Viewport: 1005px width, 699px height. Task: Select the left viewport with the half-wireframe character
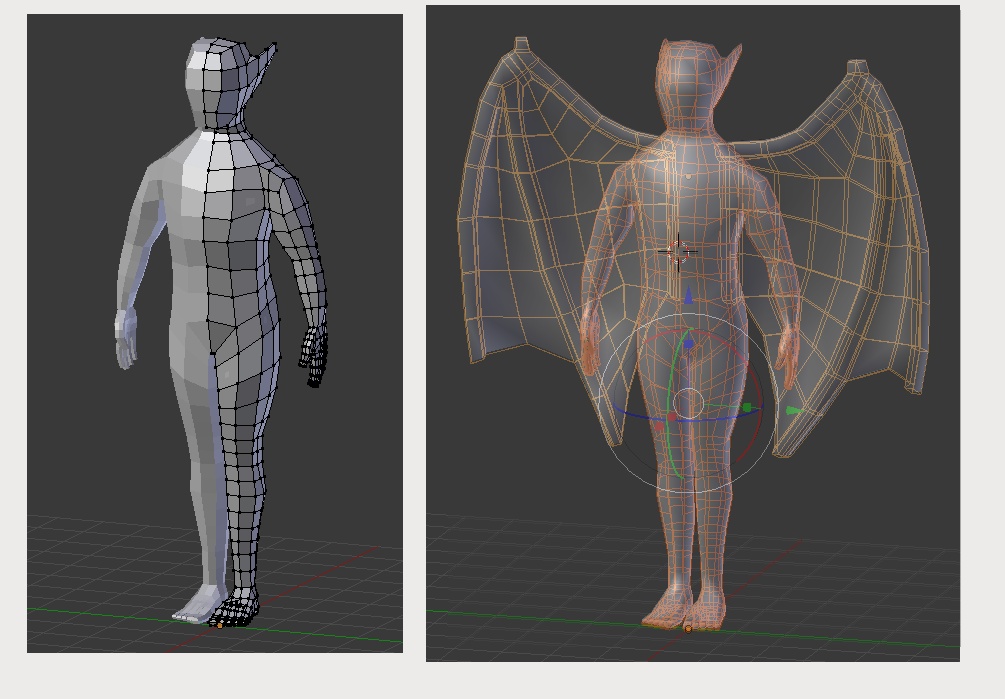tap(215, 333)
